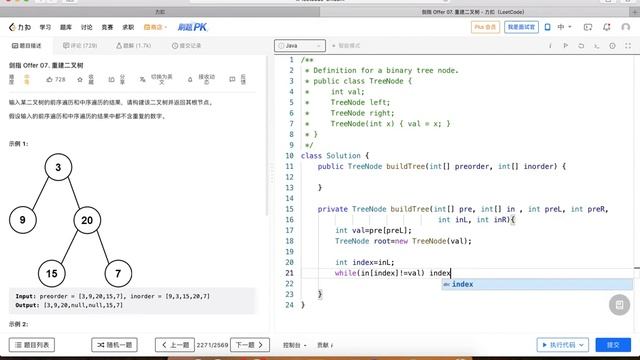Open the 题目列表 problem list
Screen dimensions: 640x360
[x=32, y=345]
